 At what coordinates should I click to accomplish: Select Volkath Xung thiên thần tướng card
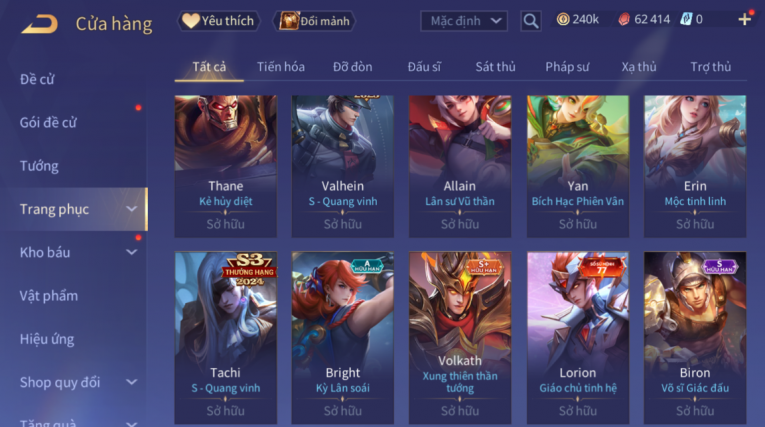click(460, 338)
